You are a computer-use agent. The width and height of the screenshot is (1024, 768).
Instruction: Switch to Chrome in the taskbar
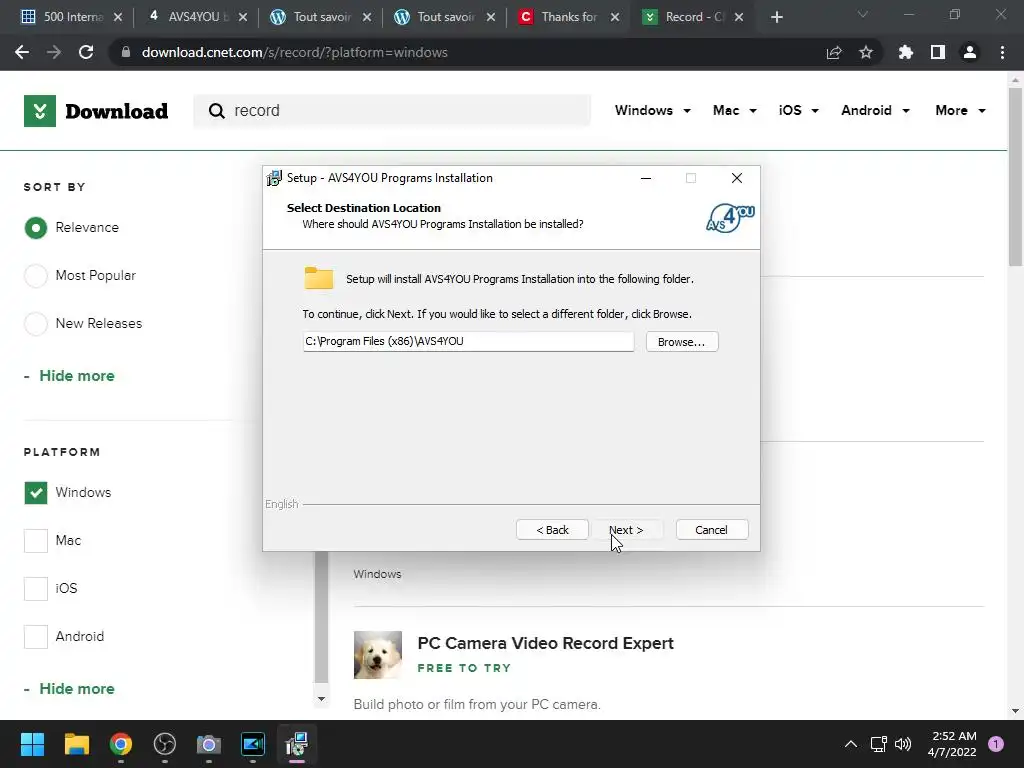click(121, 744)
